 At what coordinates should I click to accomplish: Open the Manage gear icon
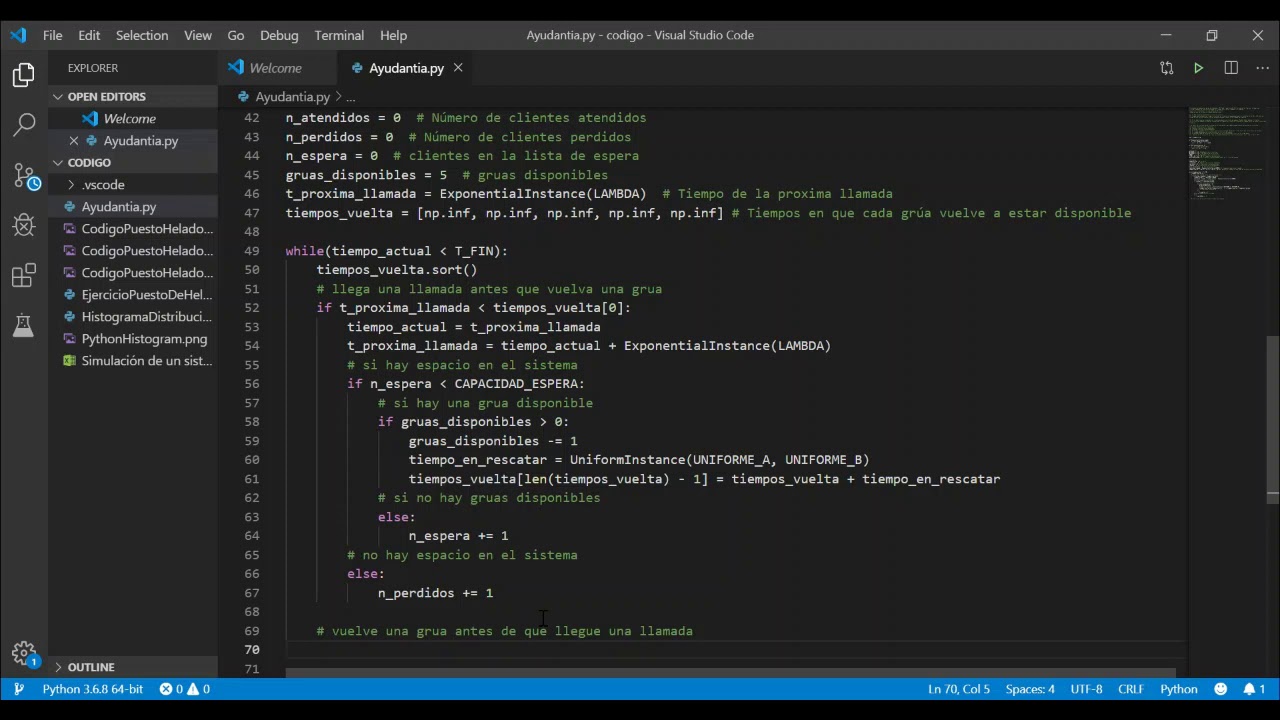point(24,653)
